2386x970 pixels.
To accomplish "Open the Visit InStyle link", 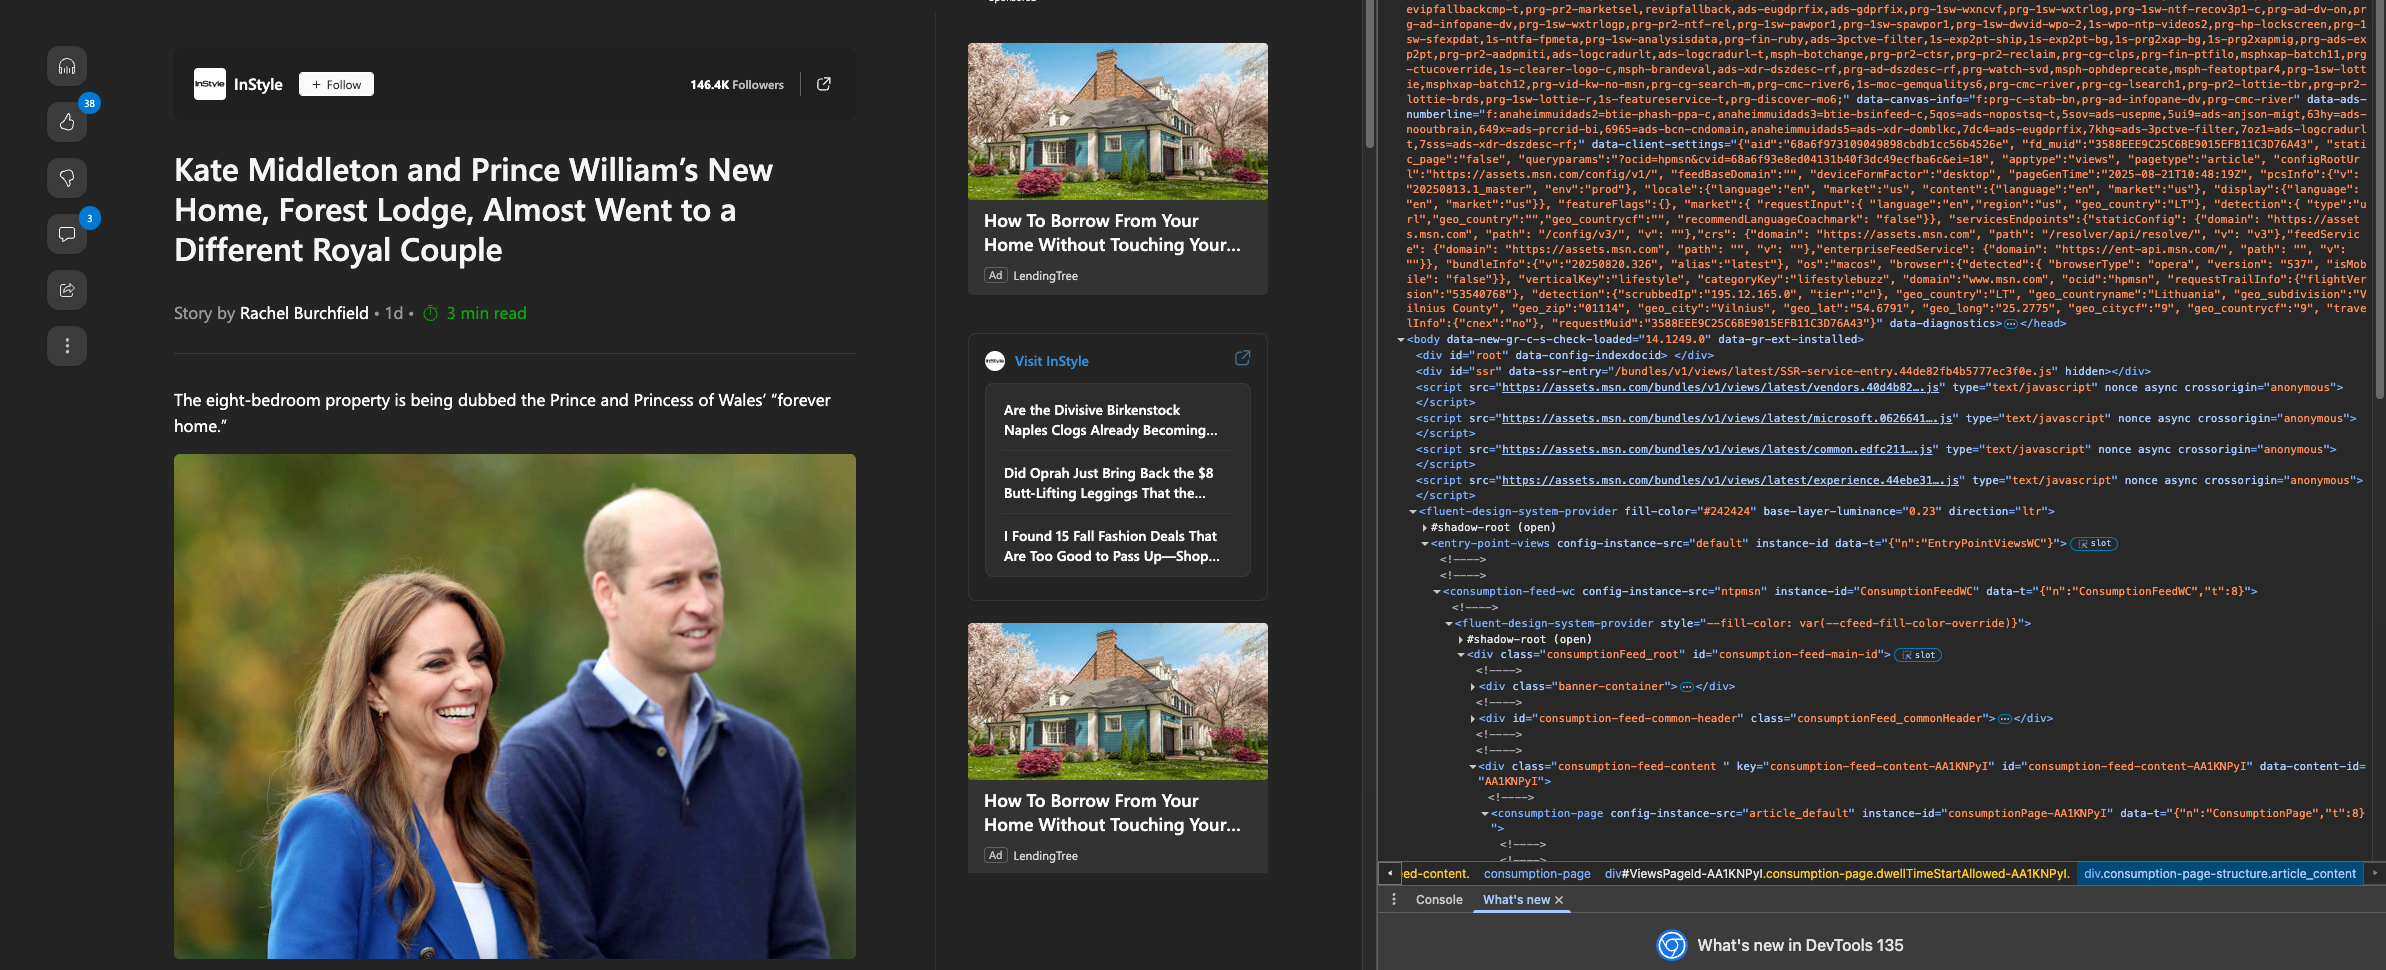I will click(1051, 361).
